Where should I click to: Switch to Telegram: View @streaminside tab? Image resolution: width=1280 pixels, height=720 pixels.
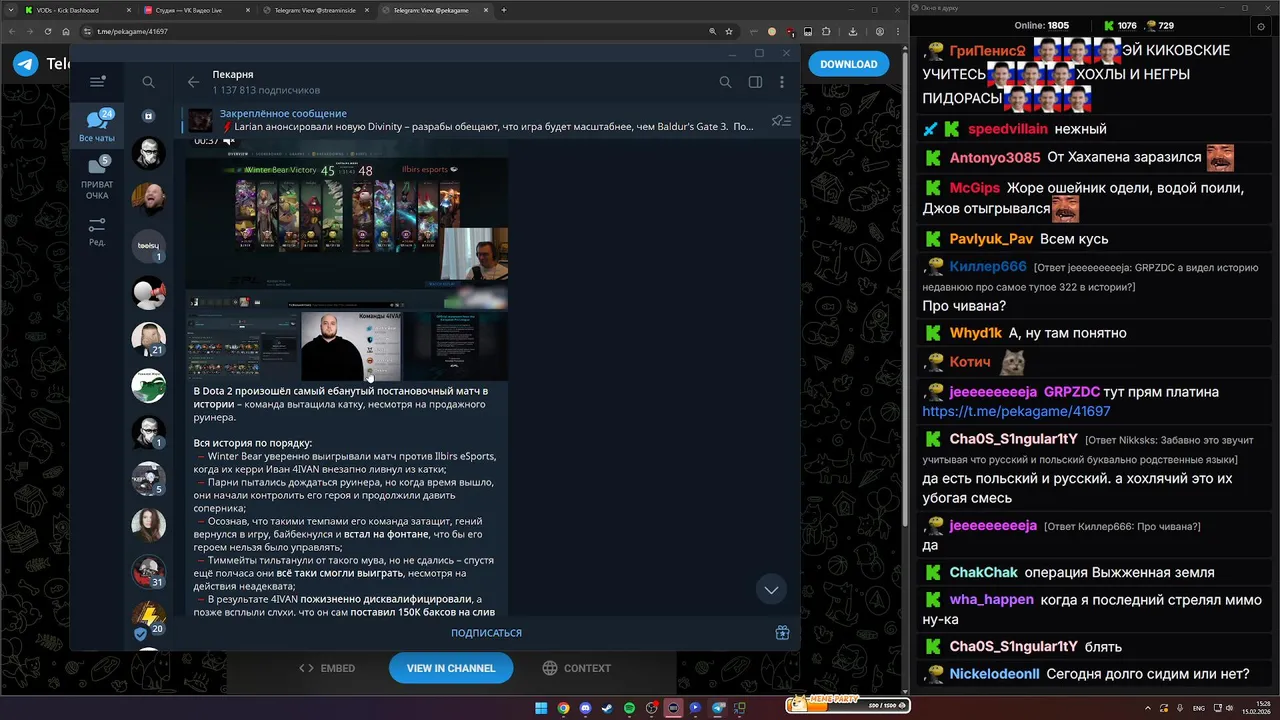tap(315, 10)
